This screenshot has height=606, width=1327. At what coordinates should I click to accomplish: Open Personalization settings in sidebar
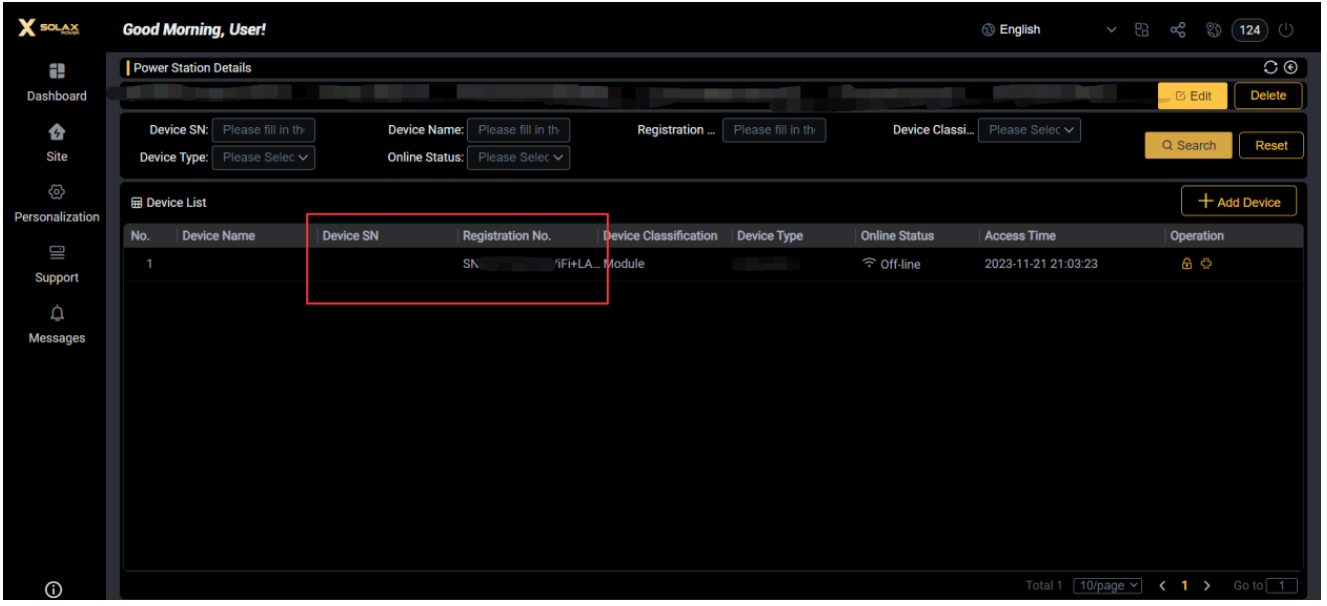click(56, 202)
